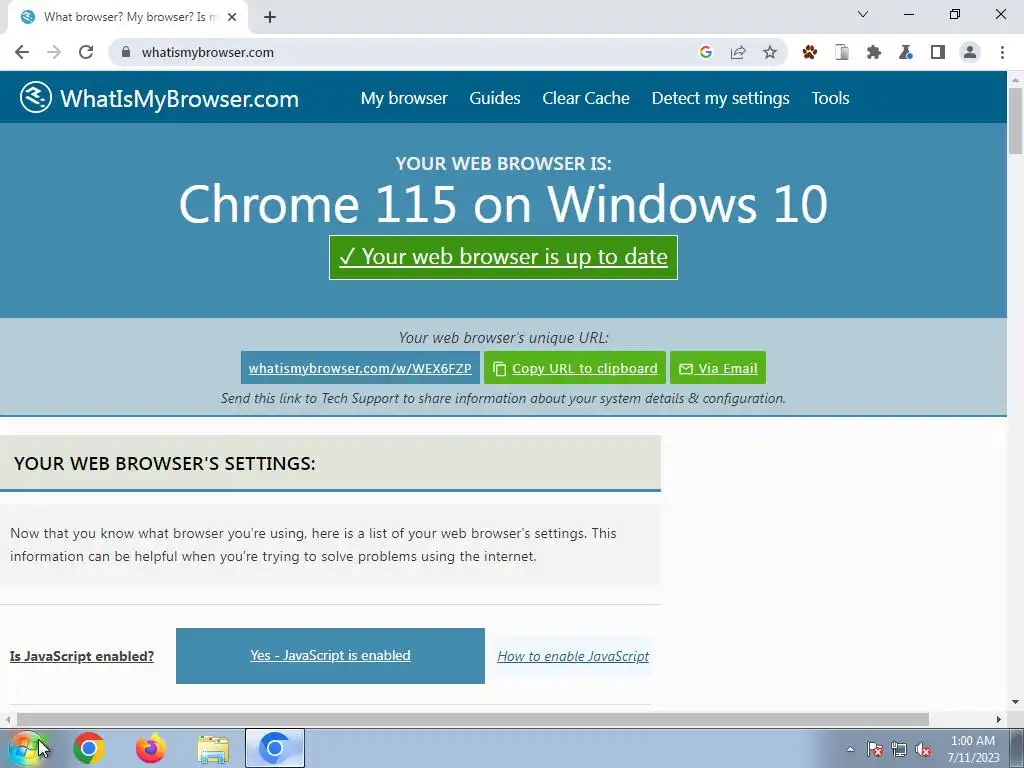This screenshot has width=1024, height=768.
Task: Open the My browser menu
Action: [404, 98]
